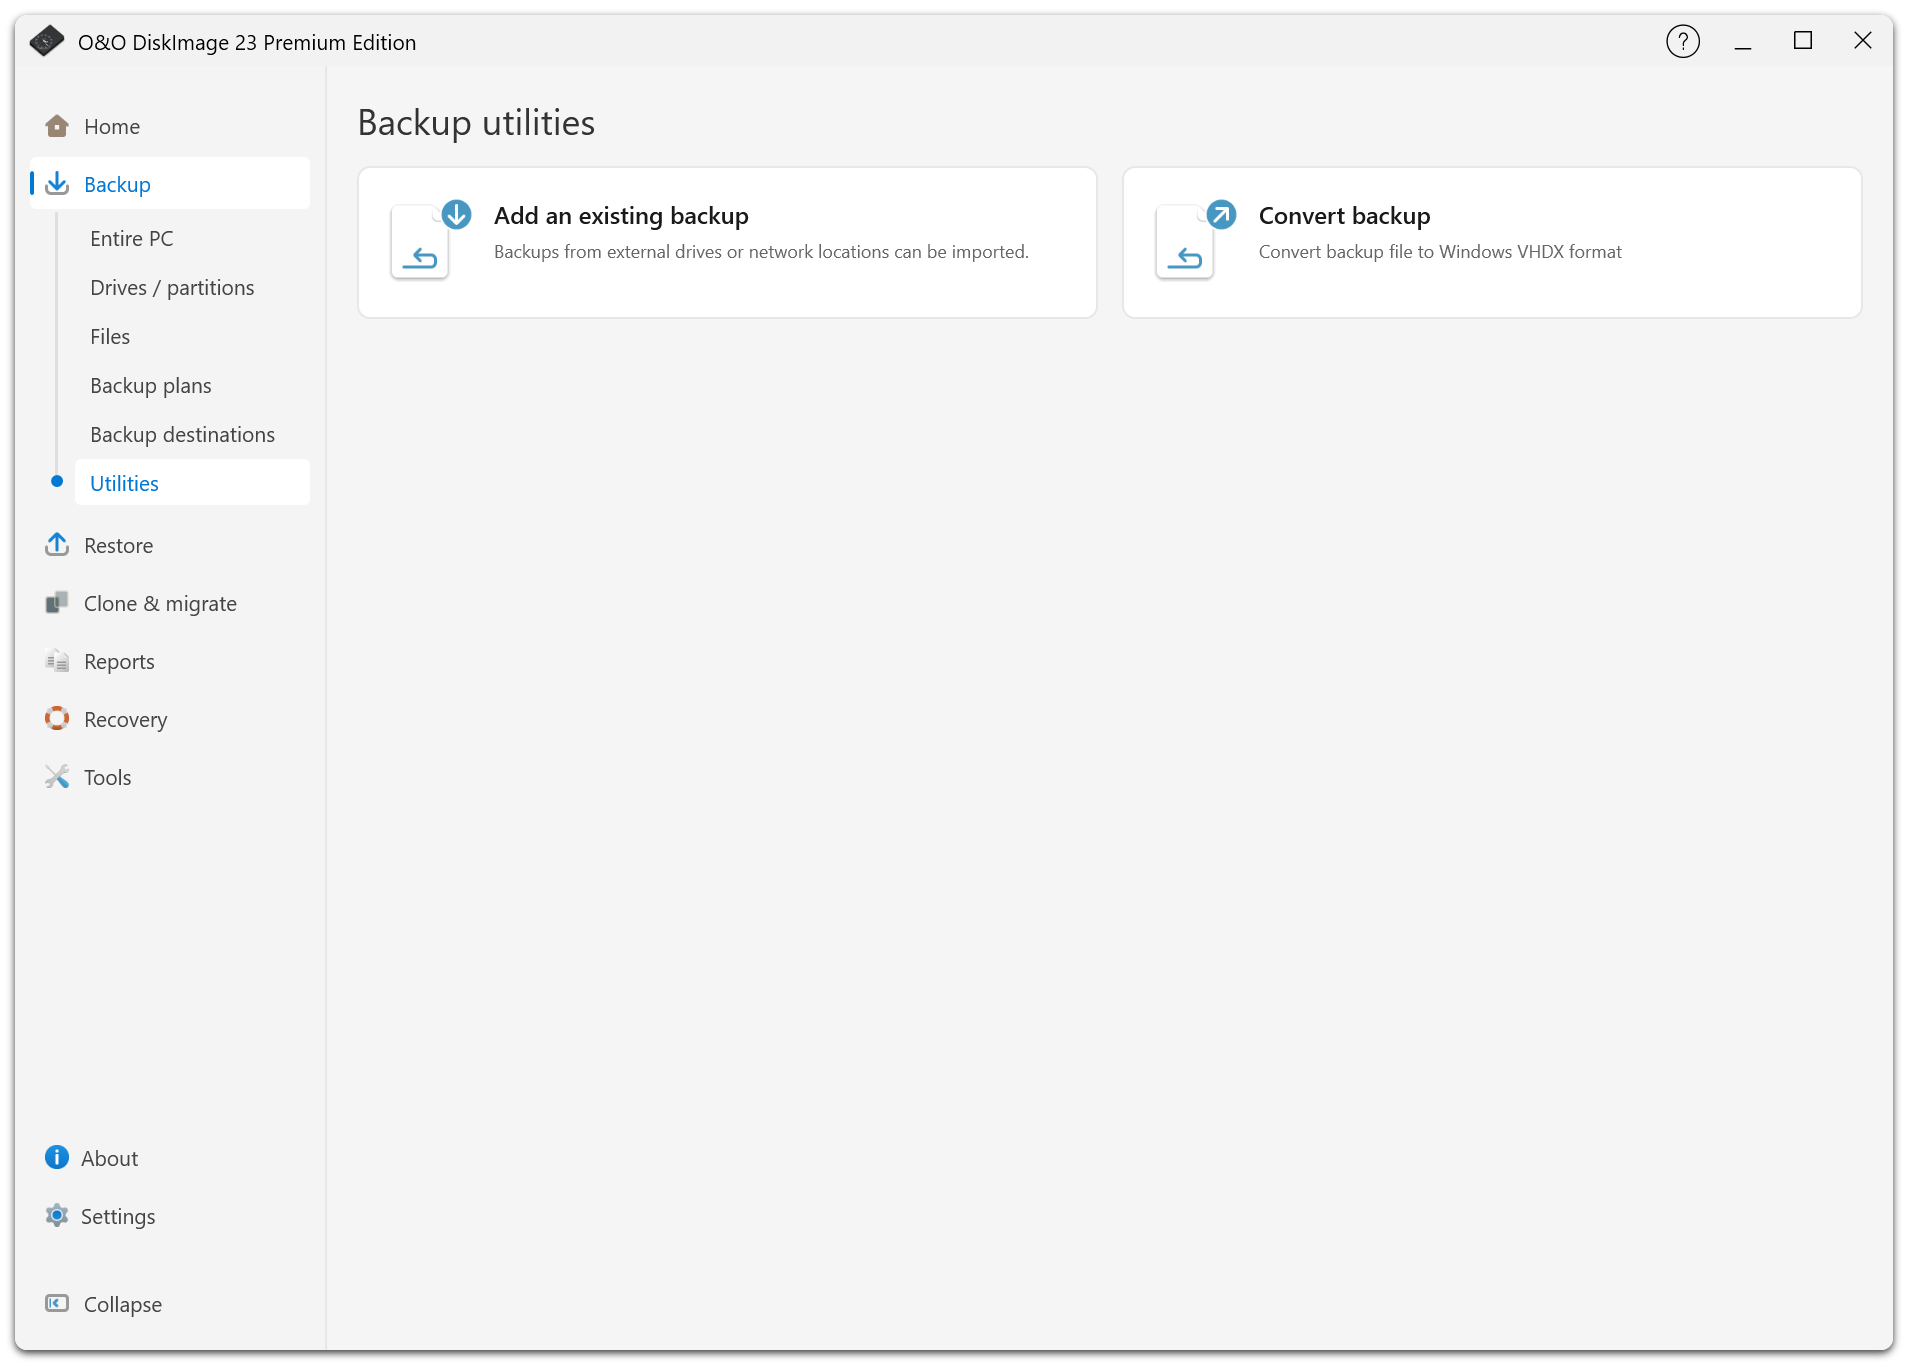This screenshot has width=1908, height=1365.
Task: Click the Backup section label
Action: pos(117,184)
